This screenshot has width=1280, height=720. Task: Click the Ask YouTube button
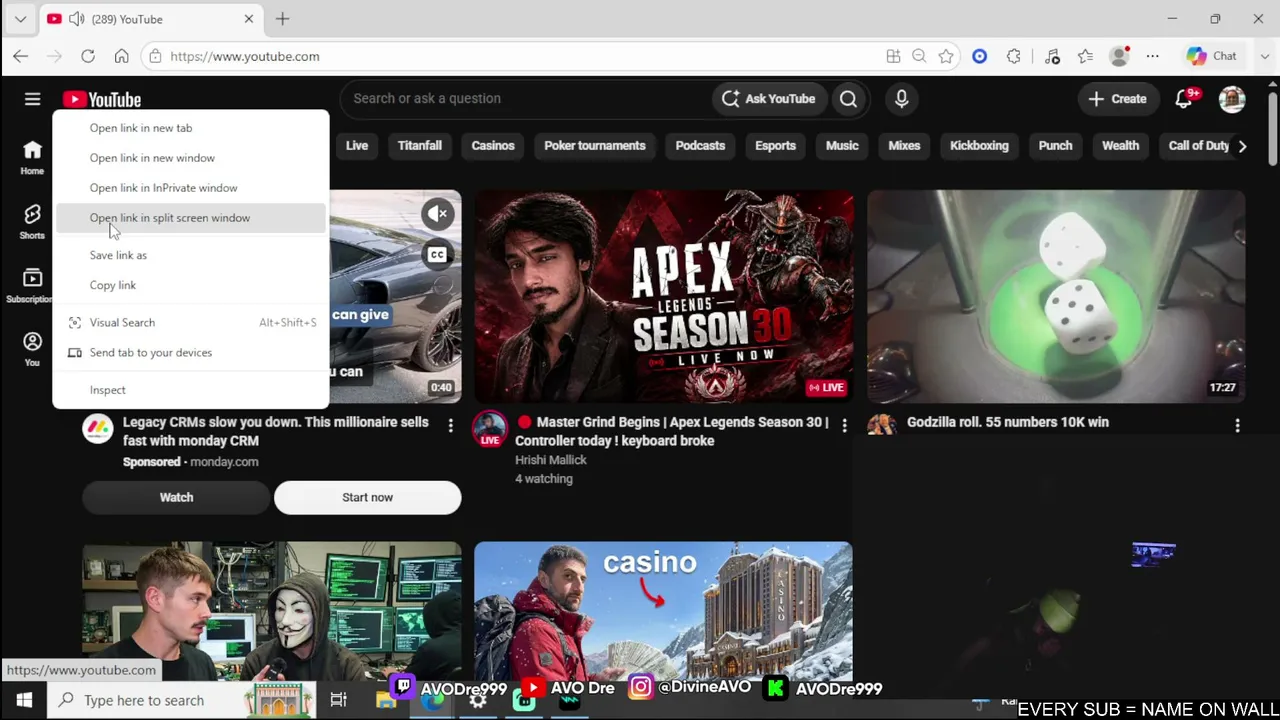768,99
